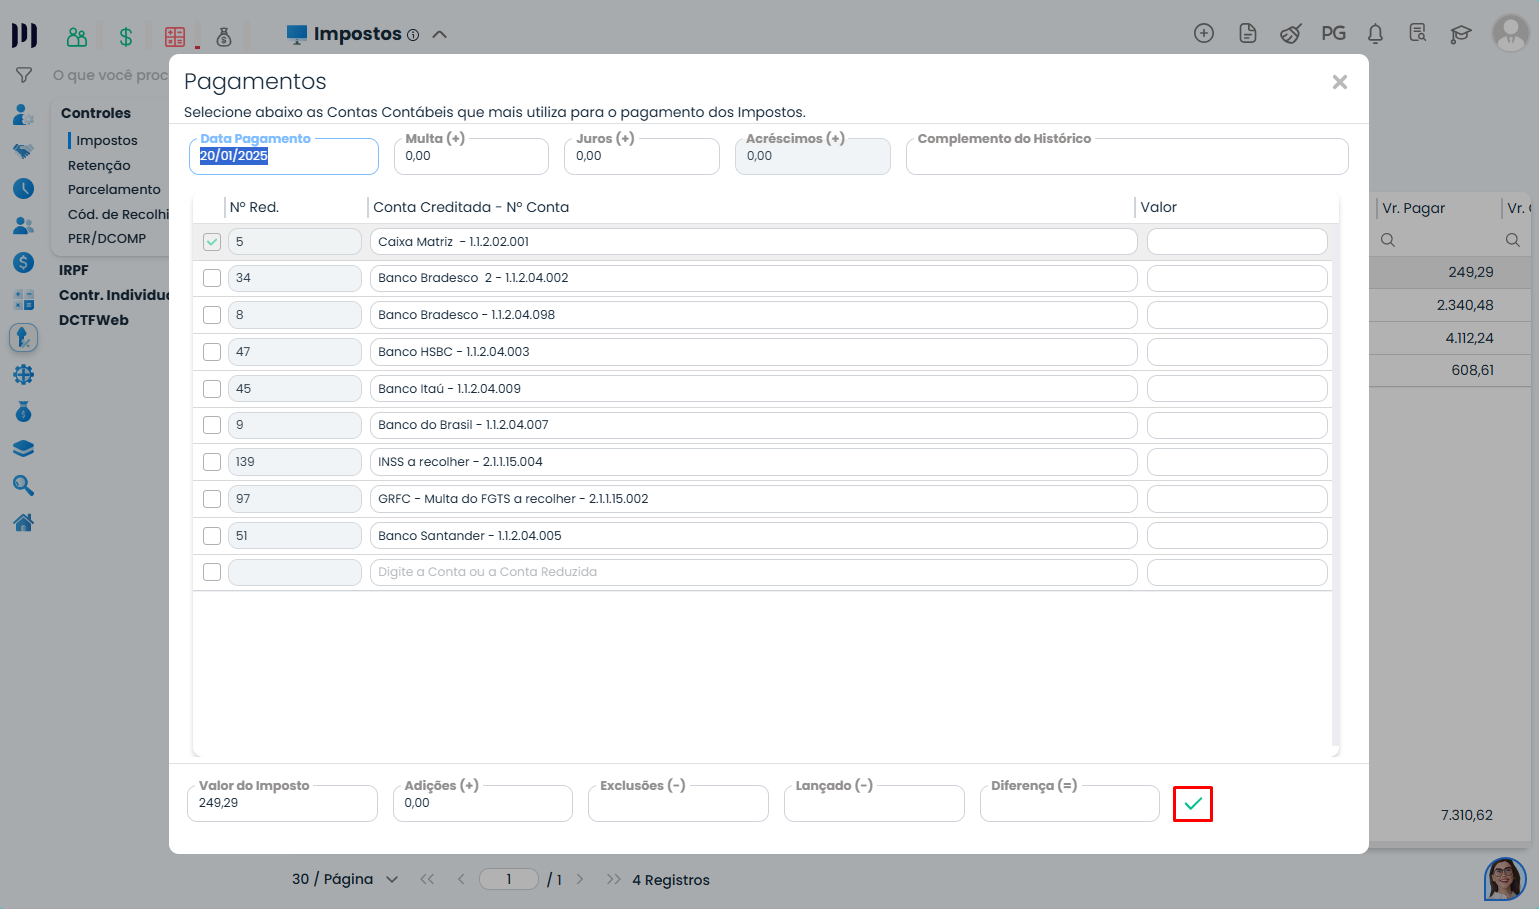Screen dimensions: 1539x909
Task: Open Parcelamento menu item
Action: click(x=114, y=189)
